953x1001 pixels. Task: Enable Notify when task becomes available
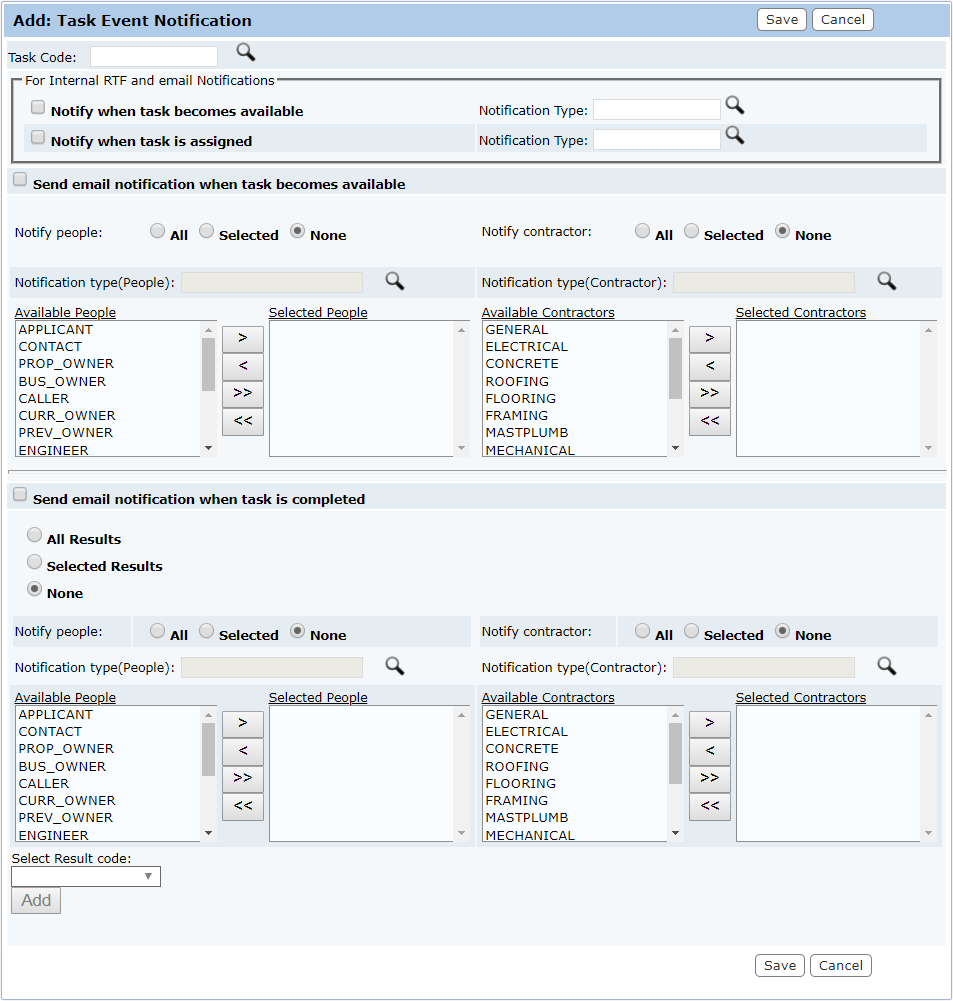pyautogui.click(x=38, y=108)
